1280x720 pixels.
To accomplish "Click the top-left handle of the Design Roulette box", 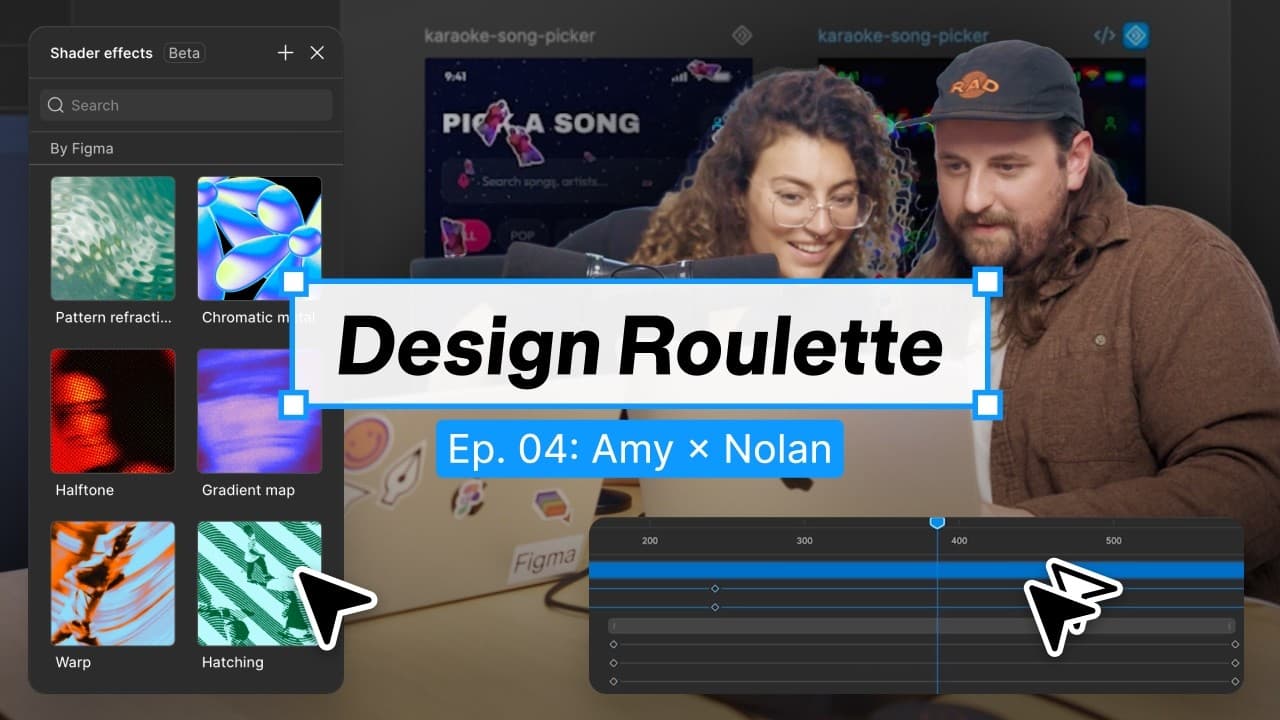I will coord(293,282).
